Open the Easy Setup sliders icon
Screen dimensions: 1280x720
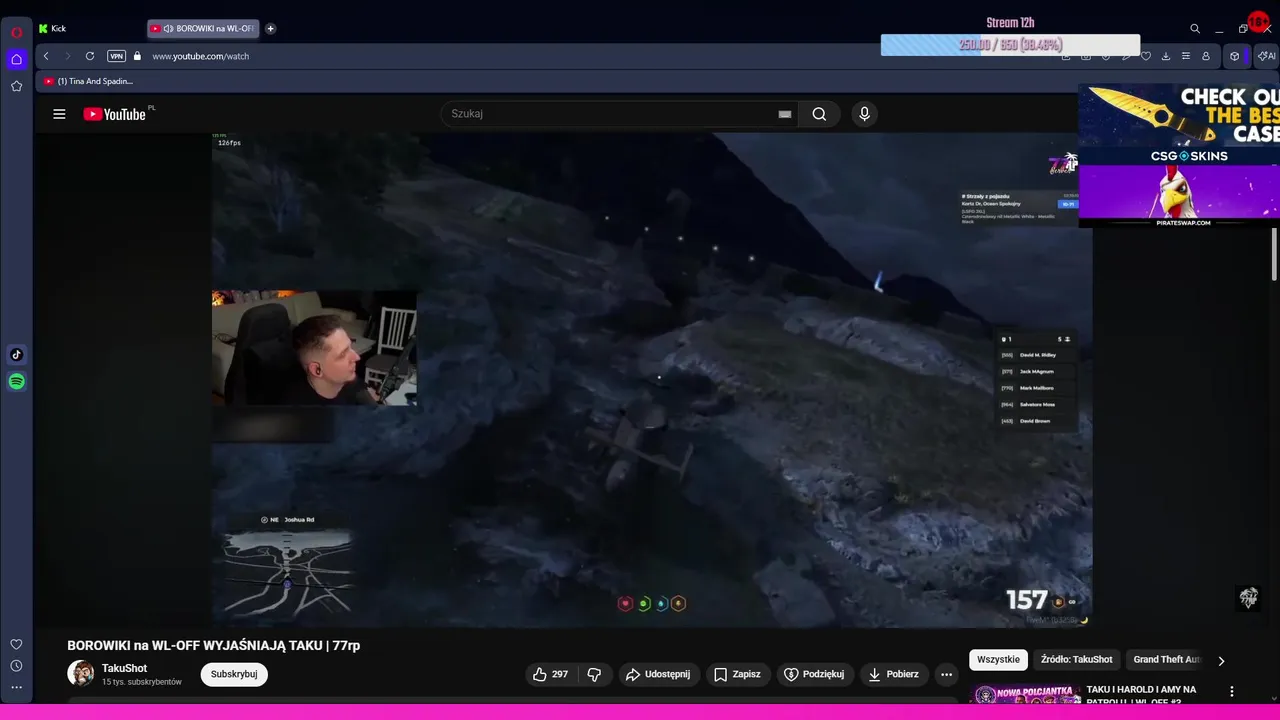pyautogui.click(x=1186, y=56)
